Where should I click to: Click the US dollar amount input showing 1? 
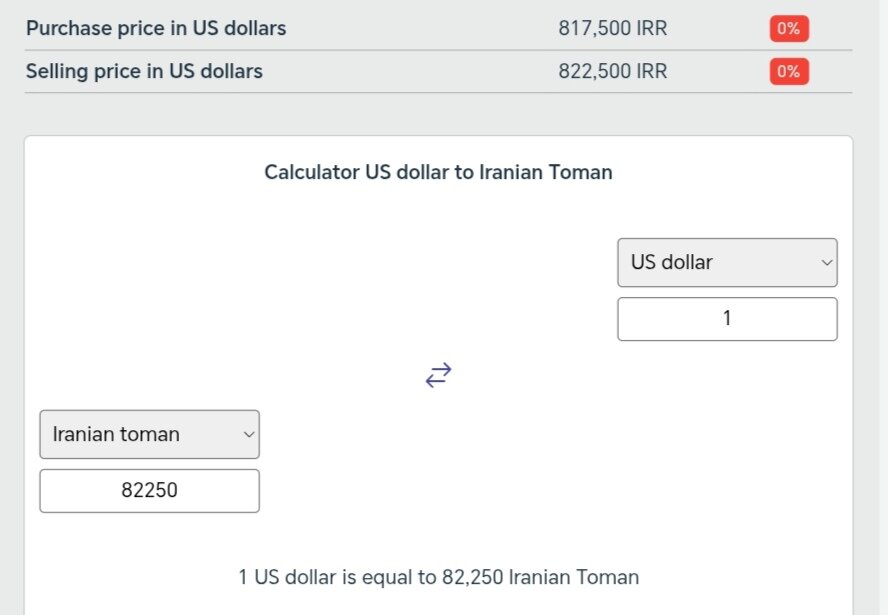(x=727, y=318)
